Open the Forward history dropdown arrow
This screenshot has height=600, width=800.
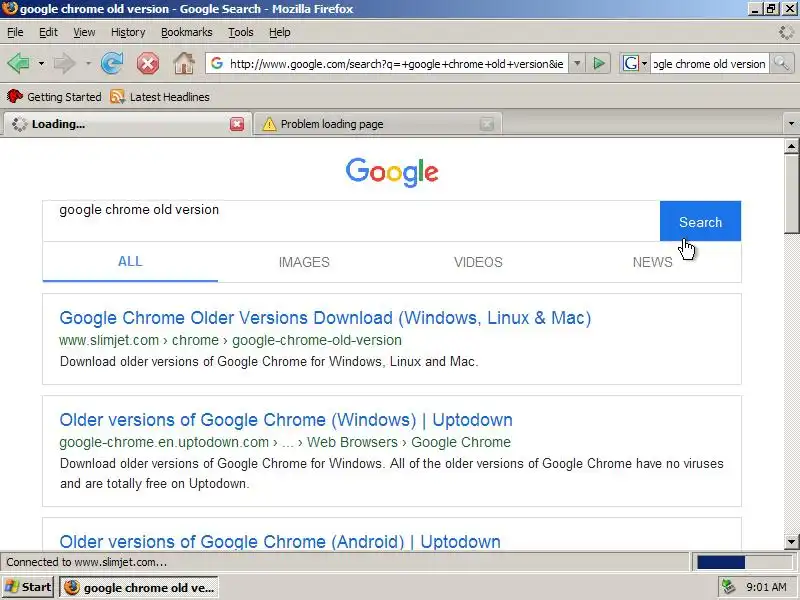coord(88,64)
